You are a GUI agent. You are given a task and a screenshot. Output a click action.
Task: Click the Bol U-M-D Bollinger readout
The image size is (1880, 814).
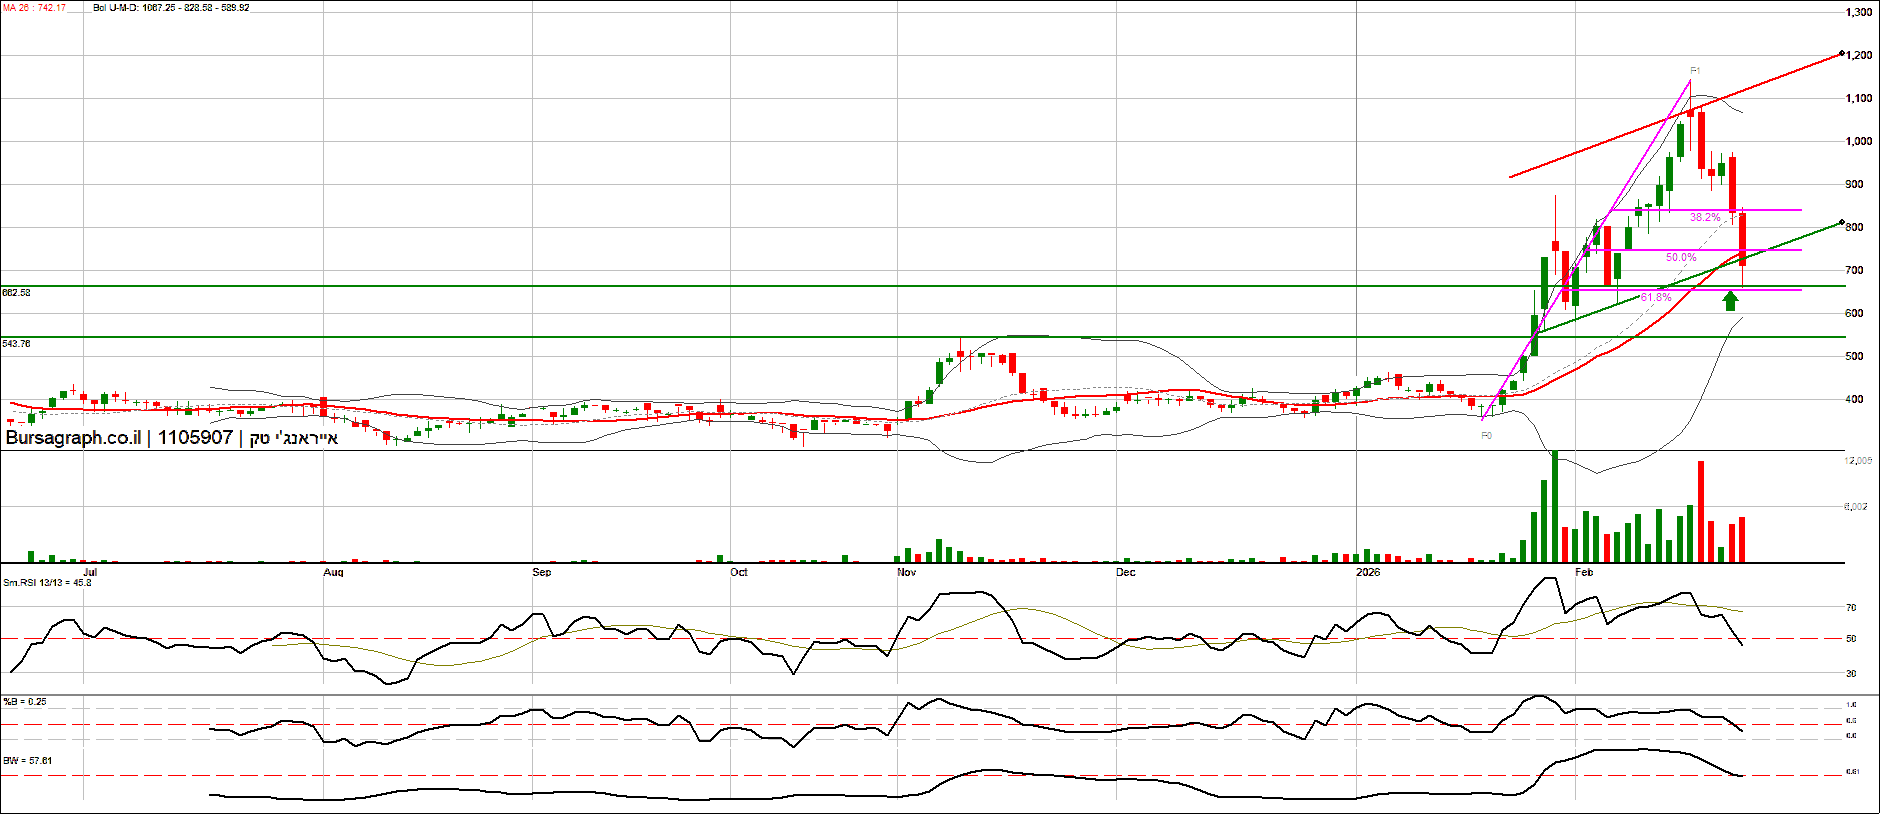pos(171,8)
